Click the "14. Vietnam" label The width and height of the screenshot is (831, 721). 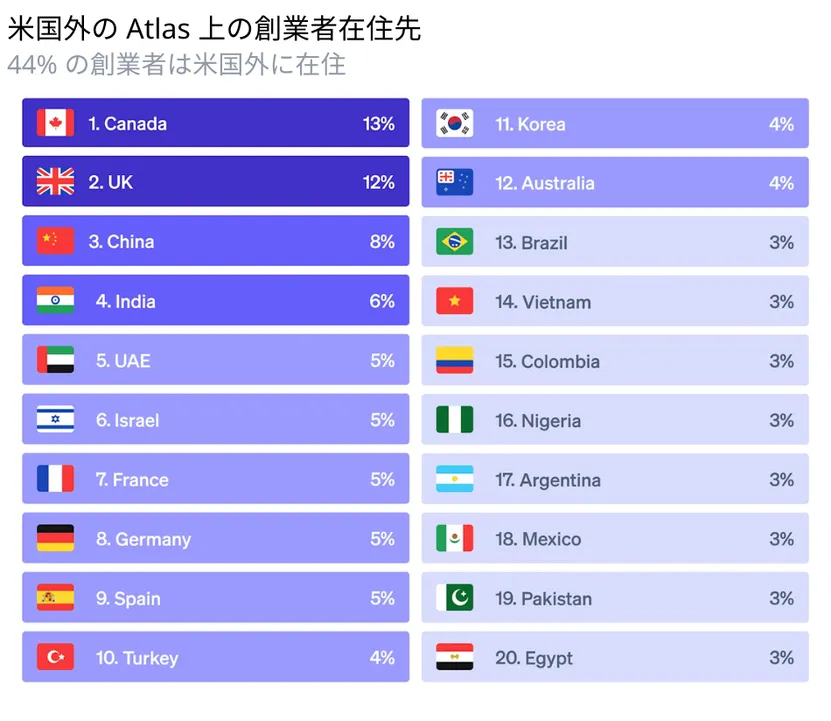[543, 302]
